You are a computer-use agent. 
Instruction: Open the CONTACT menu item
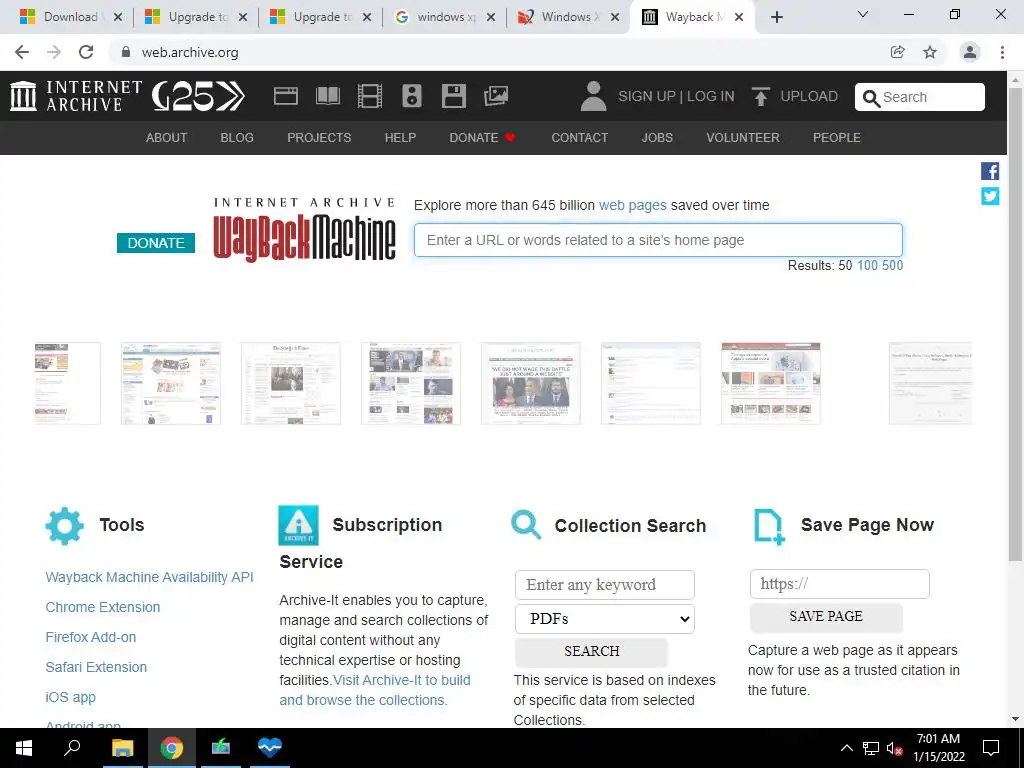pos(580,138)
